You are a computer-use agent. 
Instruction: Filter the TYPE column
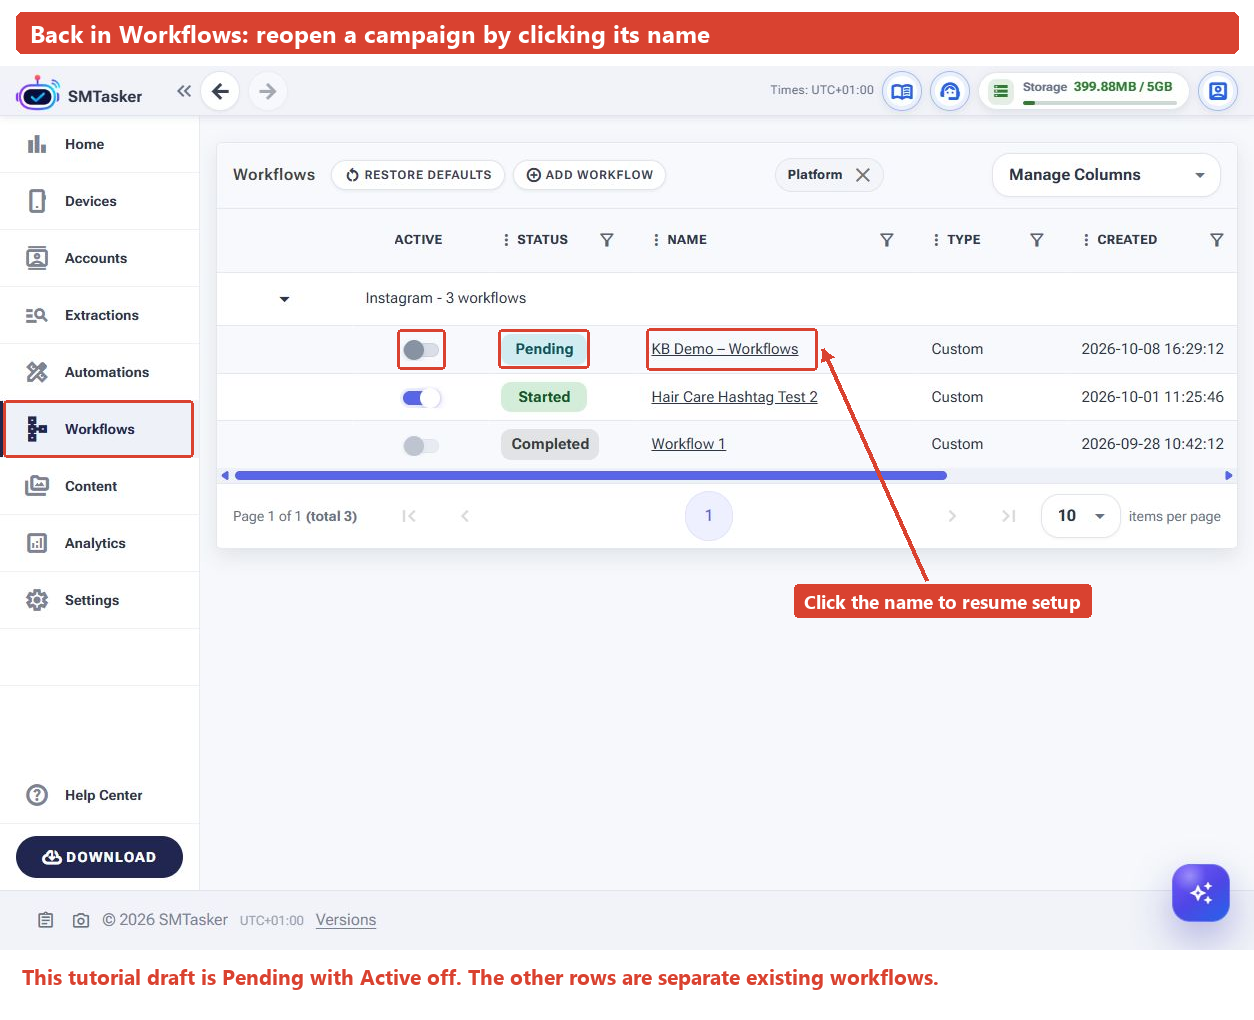point(1037,240)
